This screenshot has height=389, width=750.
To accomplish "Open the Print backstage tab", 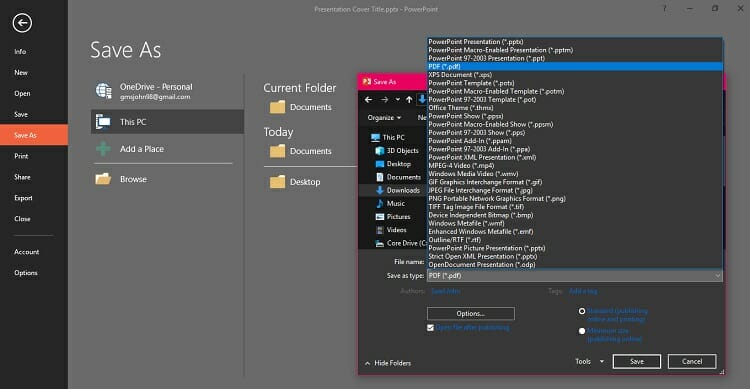I will click(x=21, y=156).
